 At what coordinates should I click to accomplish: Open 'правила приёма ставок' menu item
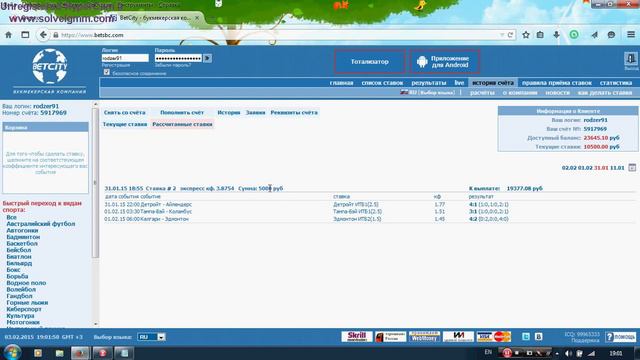click(x=557, y=83)
